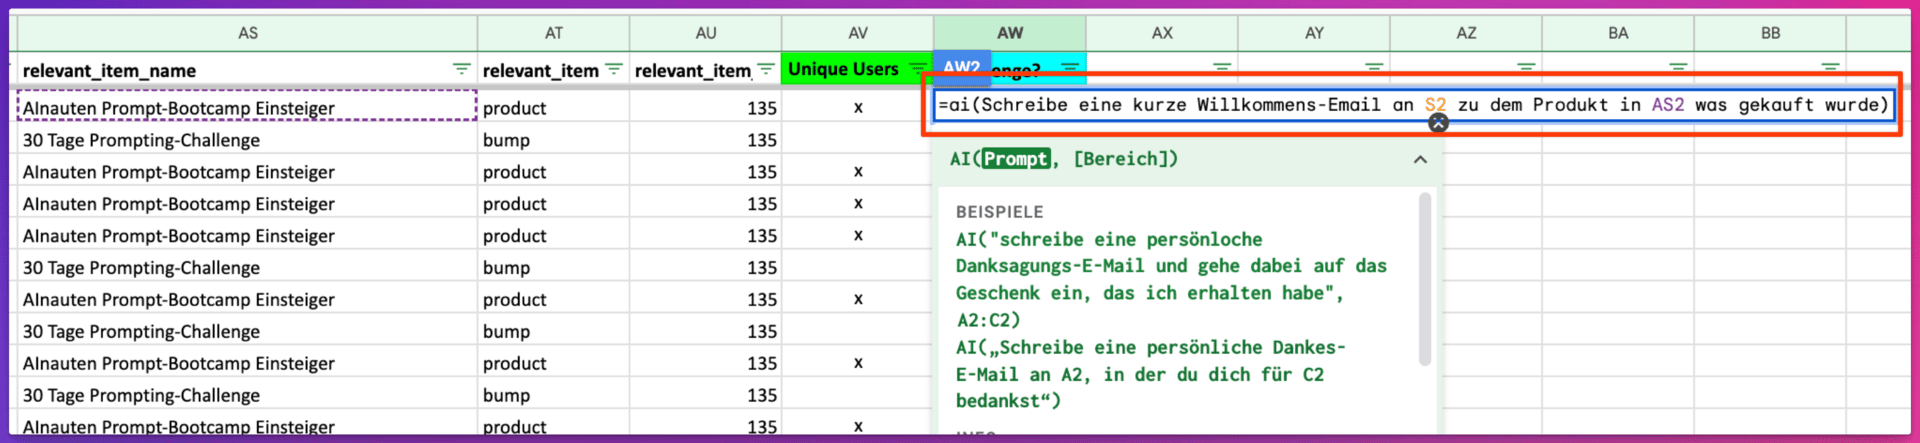Open filter icon in column AT header
The height and width of the screenshot is (443, 1920).
(614, 69)
